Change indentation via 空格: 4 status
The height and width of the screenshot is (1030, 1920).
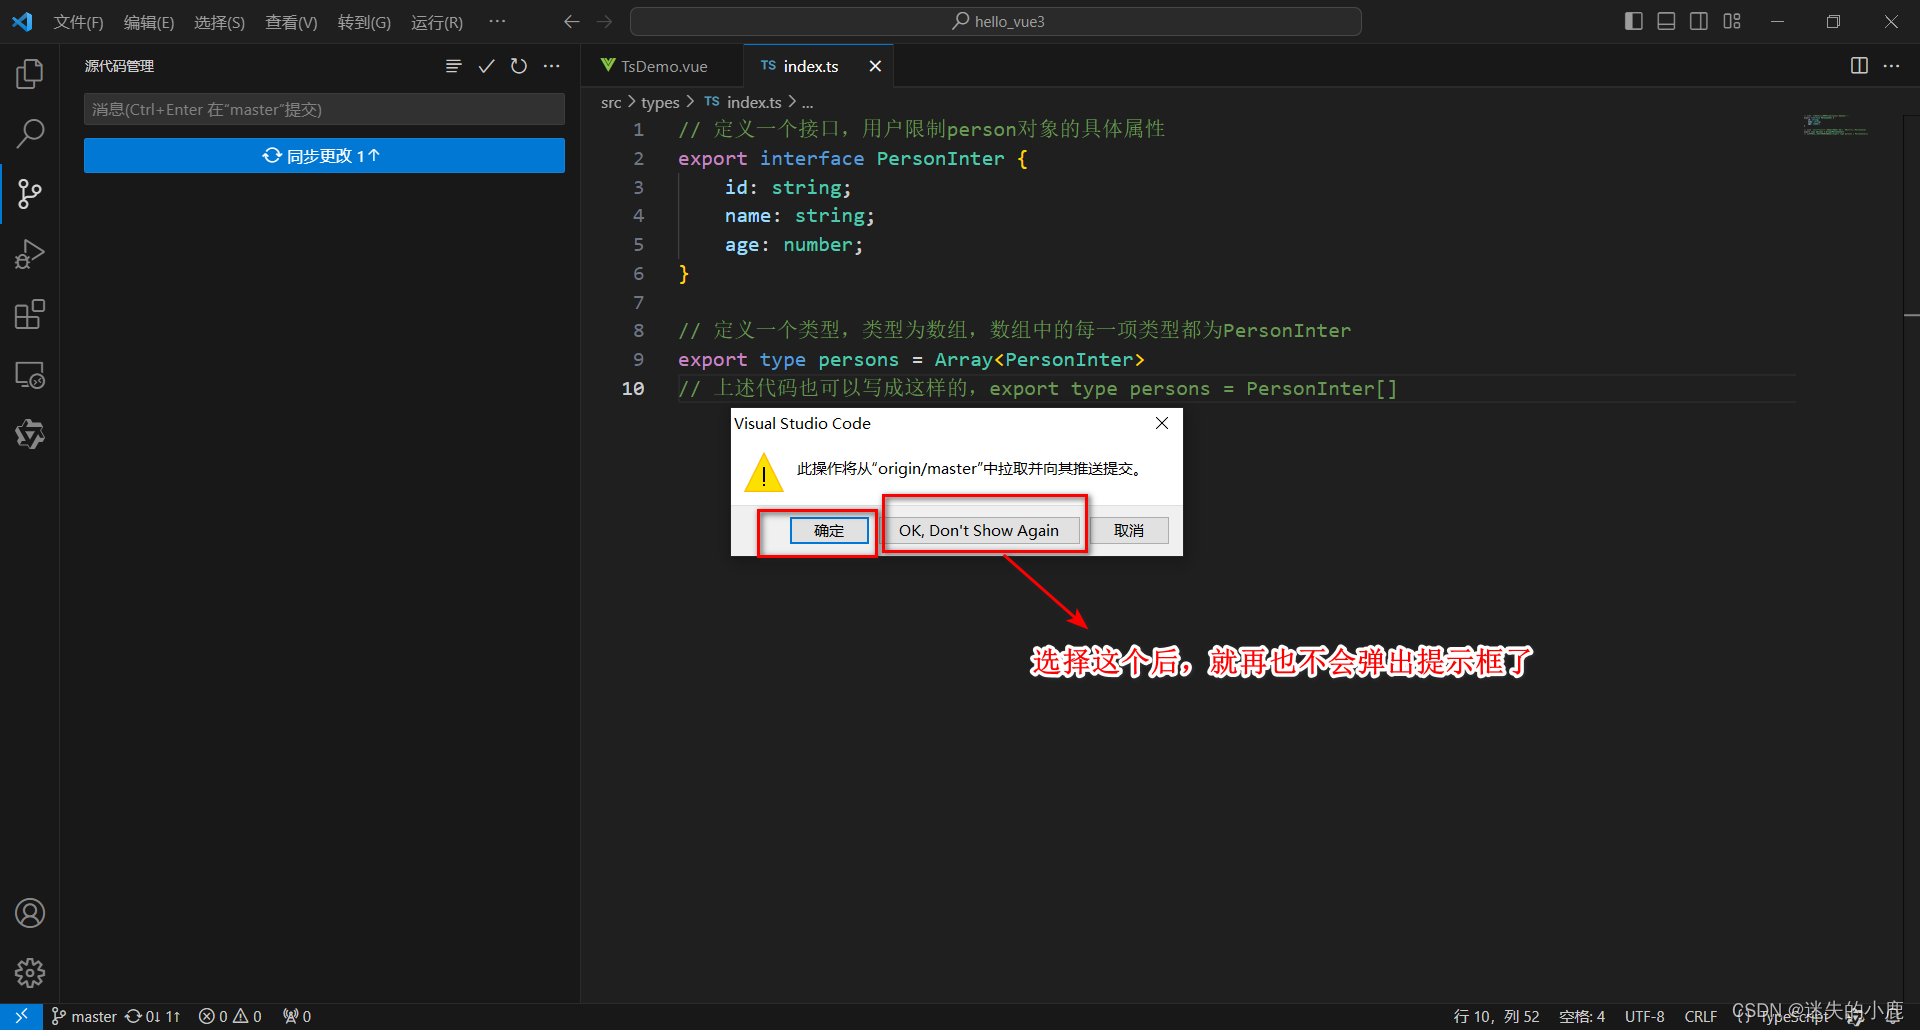(1582, 1016)
